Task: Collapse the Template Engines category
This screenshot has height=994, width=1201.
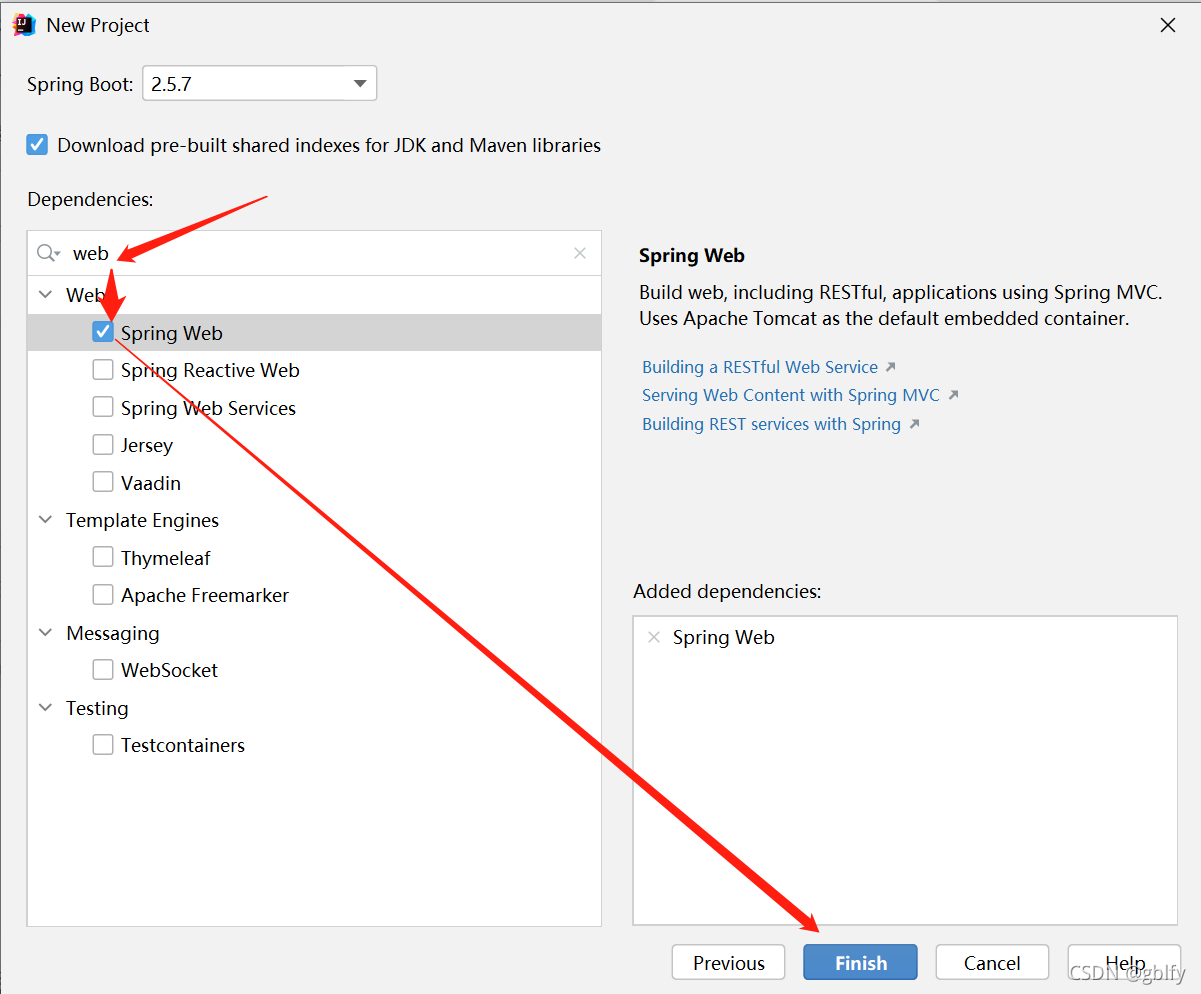Action: tap(45, 520)
